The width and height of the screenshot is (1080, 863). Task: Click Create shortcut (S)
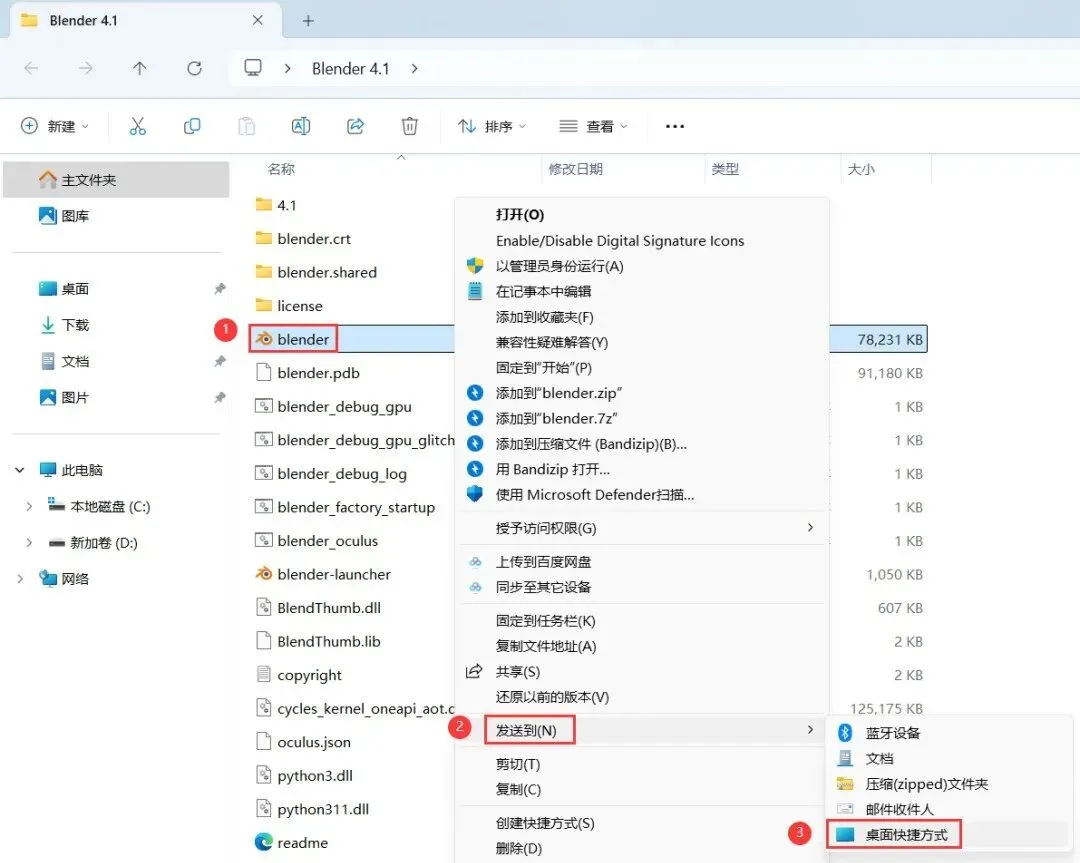point(545,823)
